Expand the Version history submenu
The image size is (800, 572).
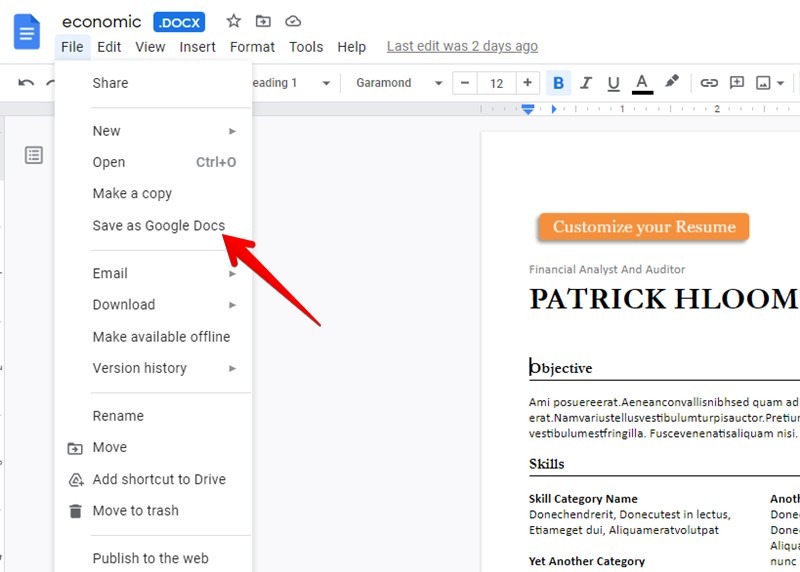[153, 368]
